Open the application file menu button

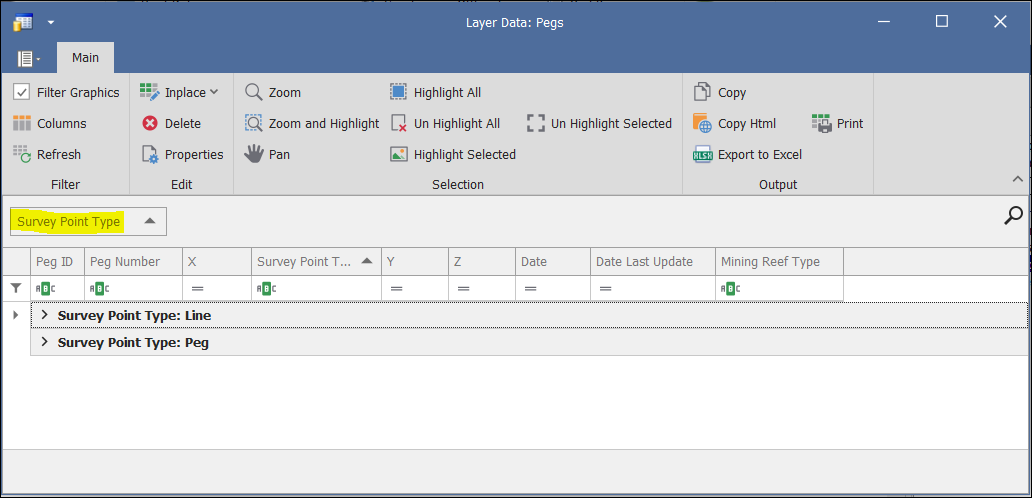pyautogui.click(x=28, y=59)
